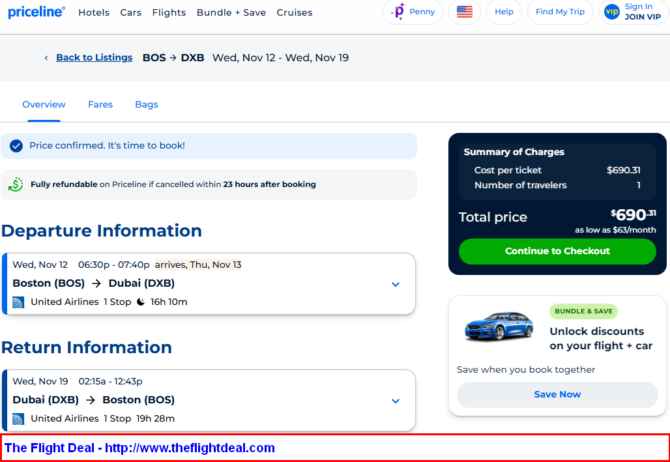Select the '19h 28m' return duration
Image resolution: width=670 pixels, height=462 pixels.
155,419
